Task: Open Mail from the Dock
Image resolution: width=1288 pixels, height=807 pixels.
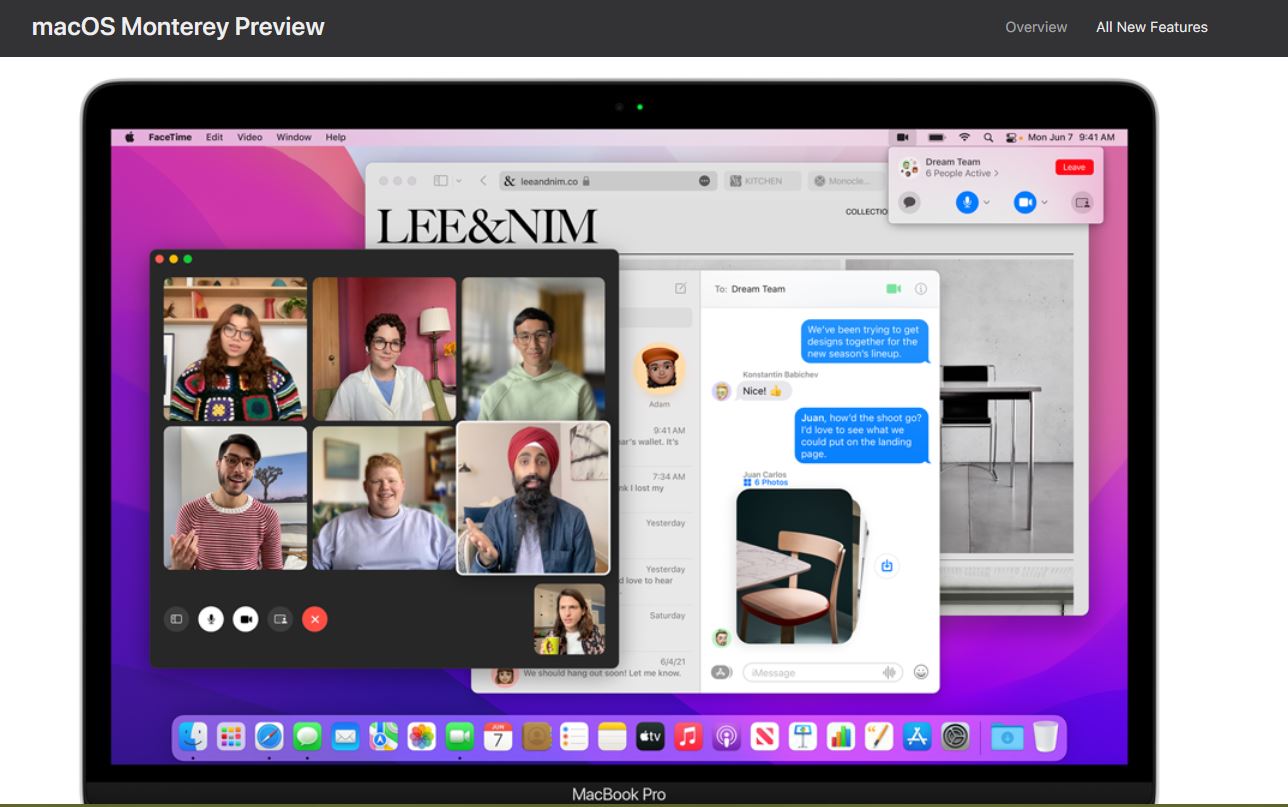Action: [x=345, y=737]
